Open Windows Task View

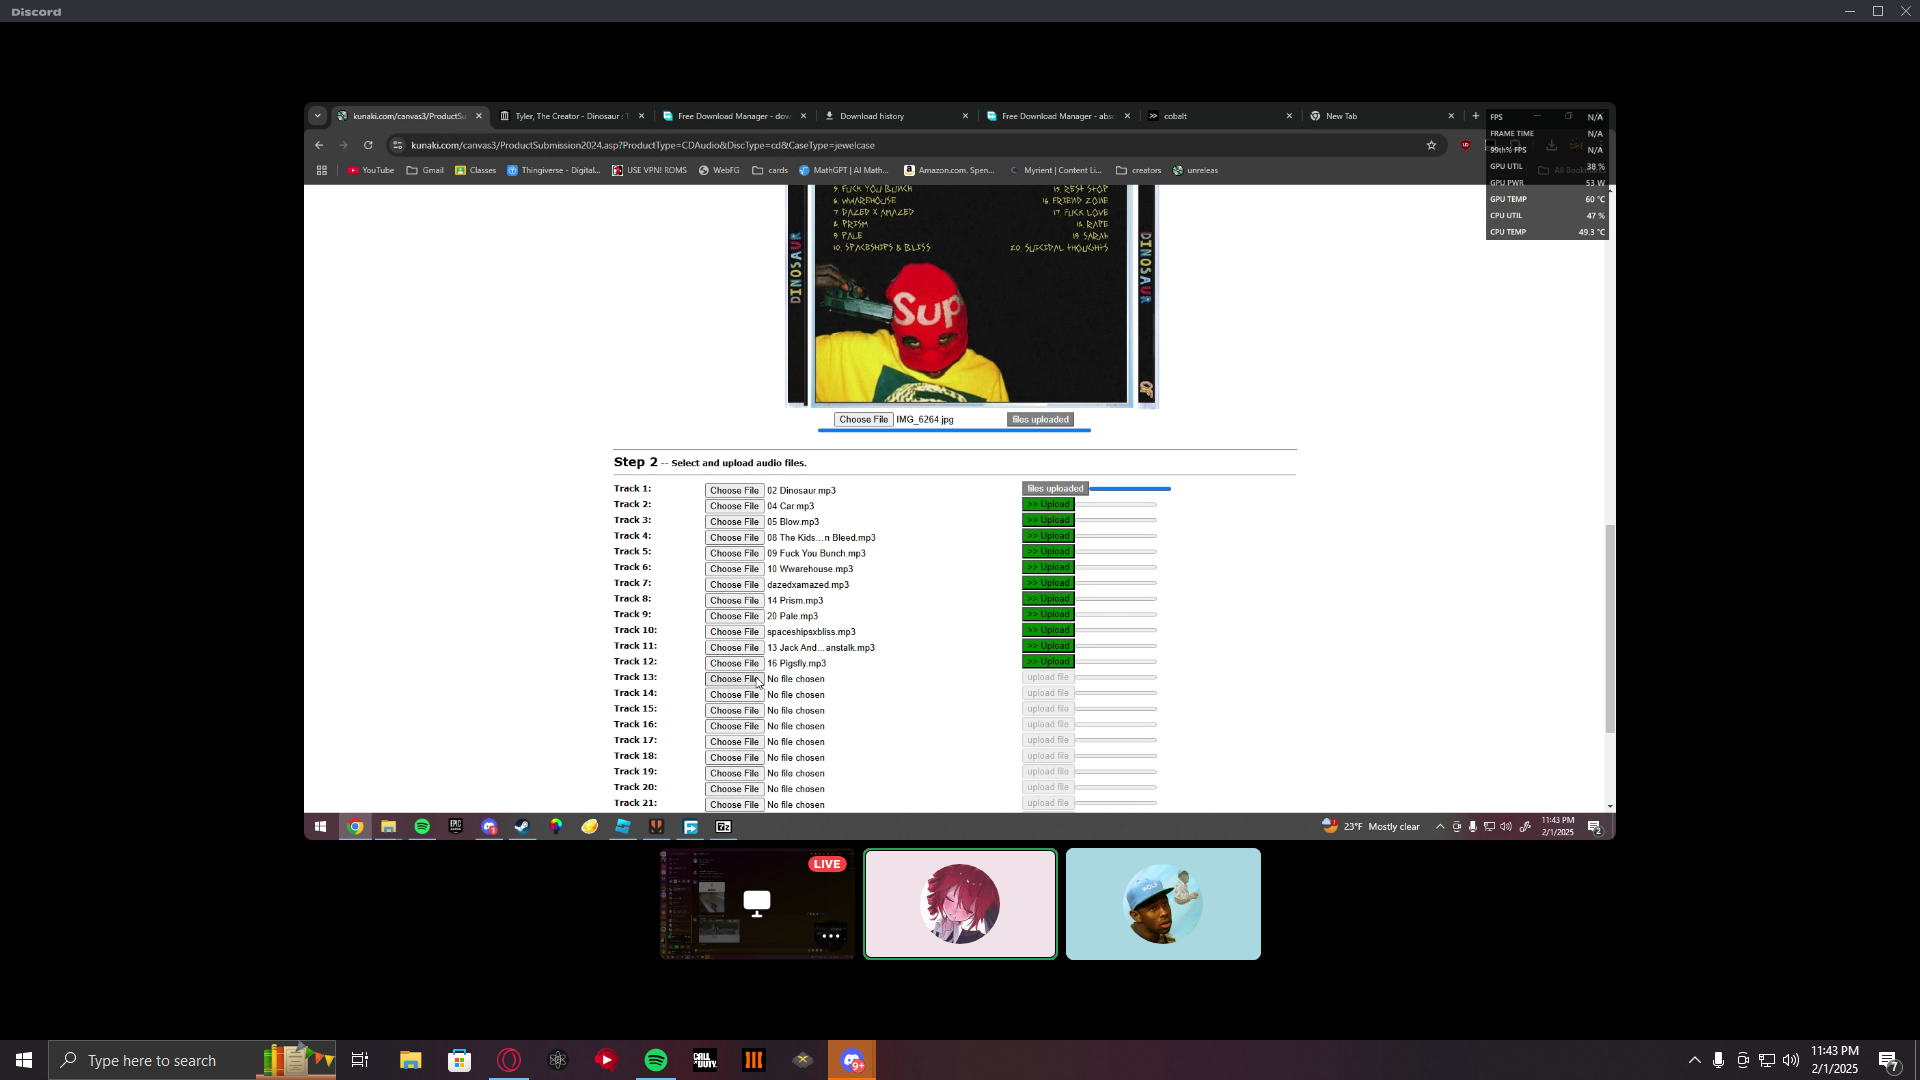(360, 1060)
